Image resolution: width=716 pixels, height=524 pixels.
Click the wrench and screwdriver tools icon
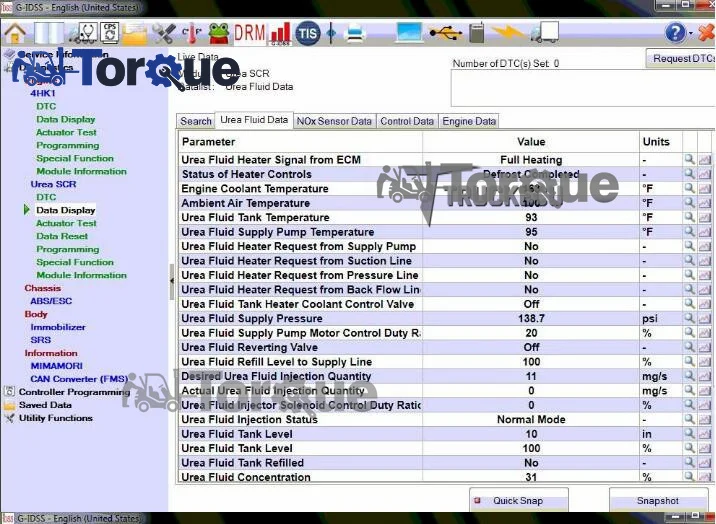(x=163, y=34)
